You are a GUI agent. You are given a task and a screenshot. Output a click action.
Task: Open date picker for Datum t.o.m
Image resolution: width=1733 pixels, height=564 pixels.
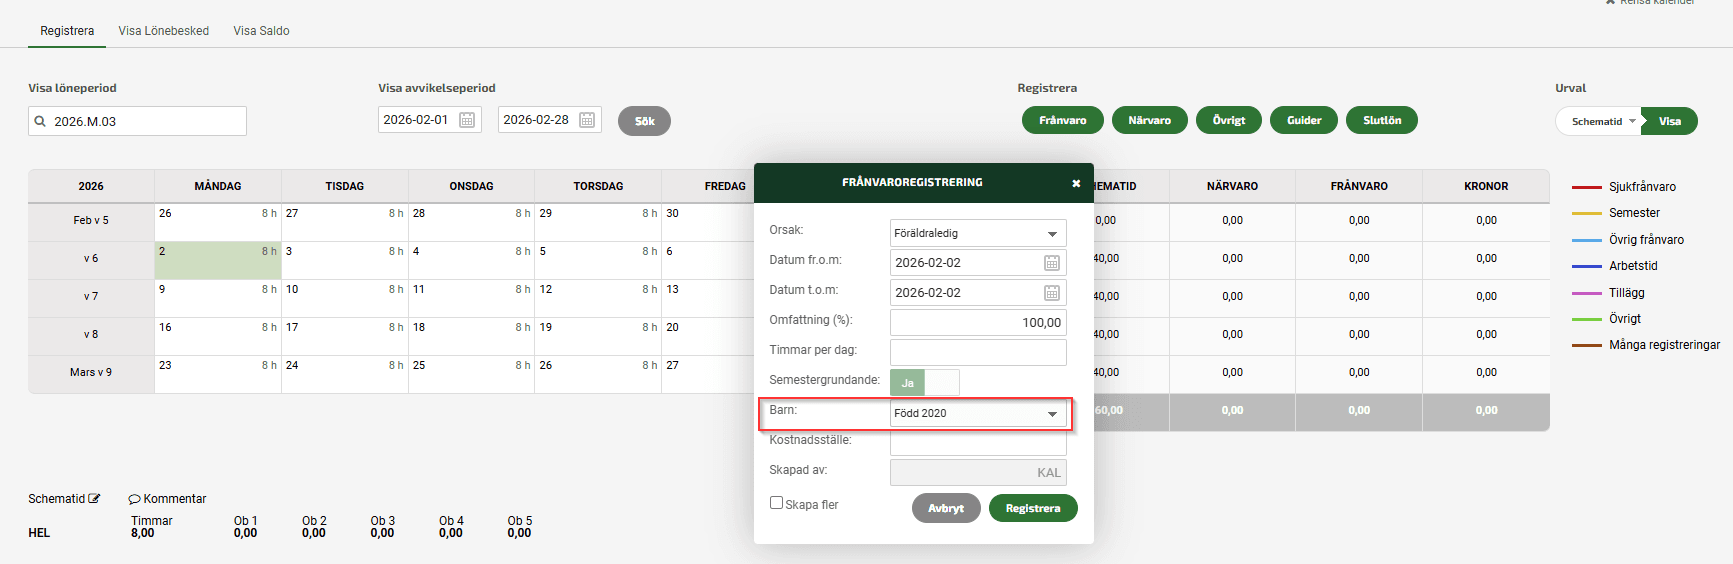point(1052,293)
